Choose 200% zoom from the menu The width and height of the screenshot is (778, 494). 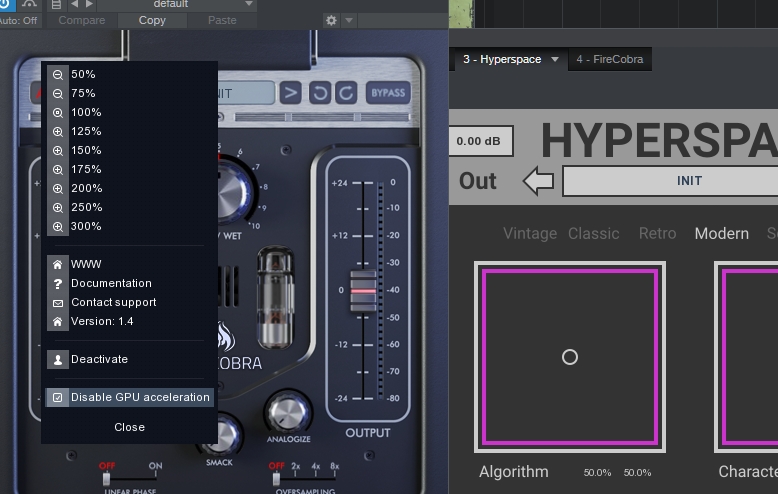pos(86,188)
